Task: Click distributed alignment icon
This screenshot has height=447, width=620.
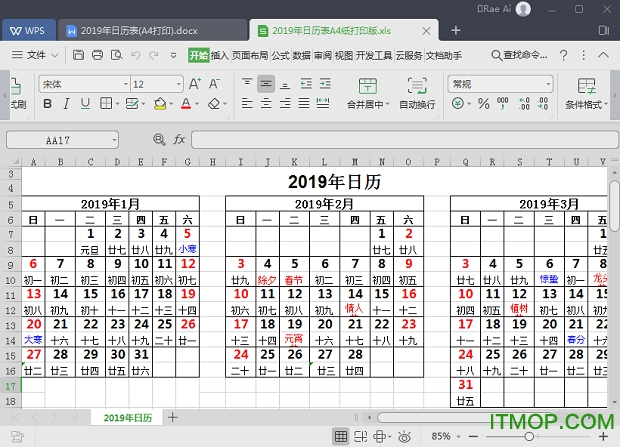Action: (x=323, y=104)
